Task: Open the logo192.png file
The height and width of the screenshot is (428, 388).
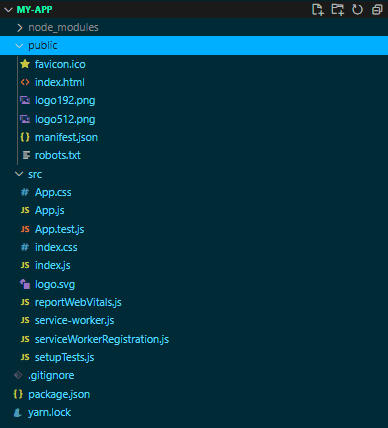Action: point(65,101)
